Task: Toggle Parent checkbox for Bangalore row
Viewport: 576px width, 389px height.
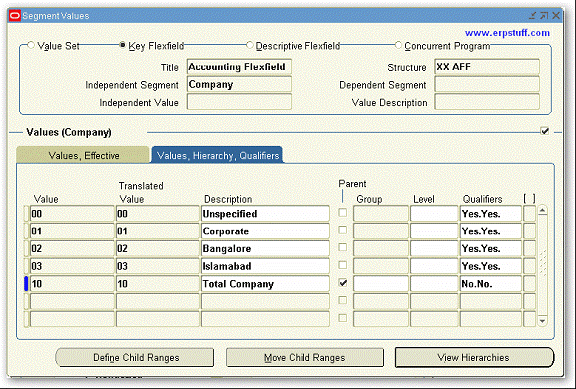Action: [x=342, y=248]
